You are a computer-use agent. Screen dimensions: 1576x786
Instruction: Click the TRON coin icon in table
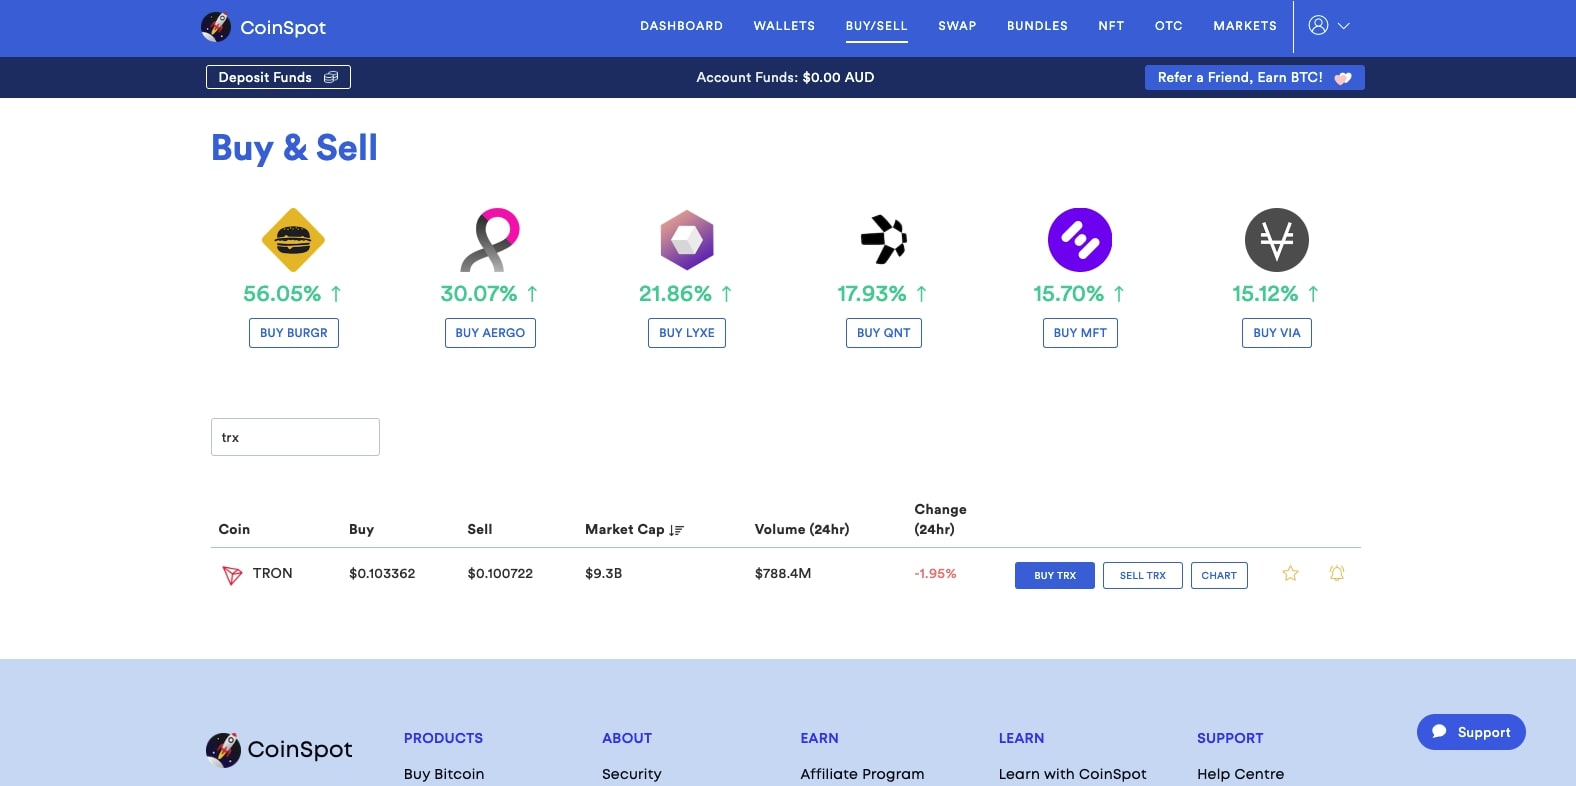(x=232, y=575)
